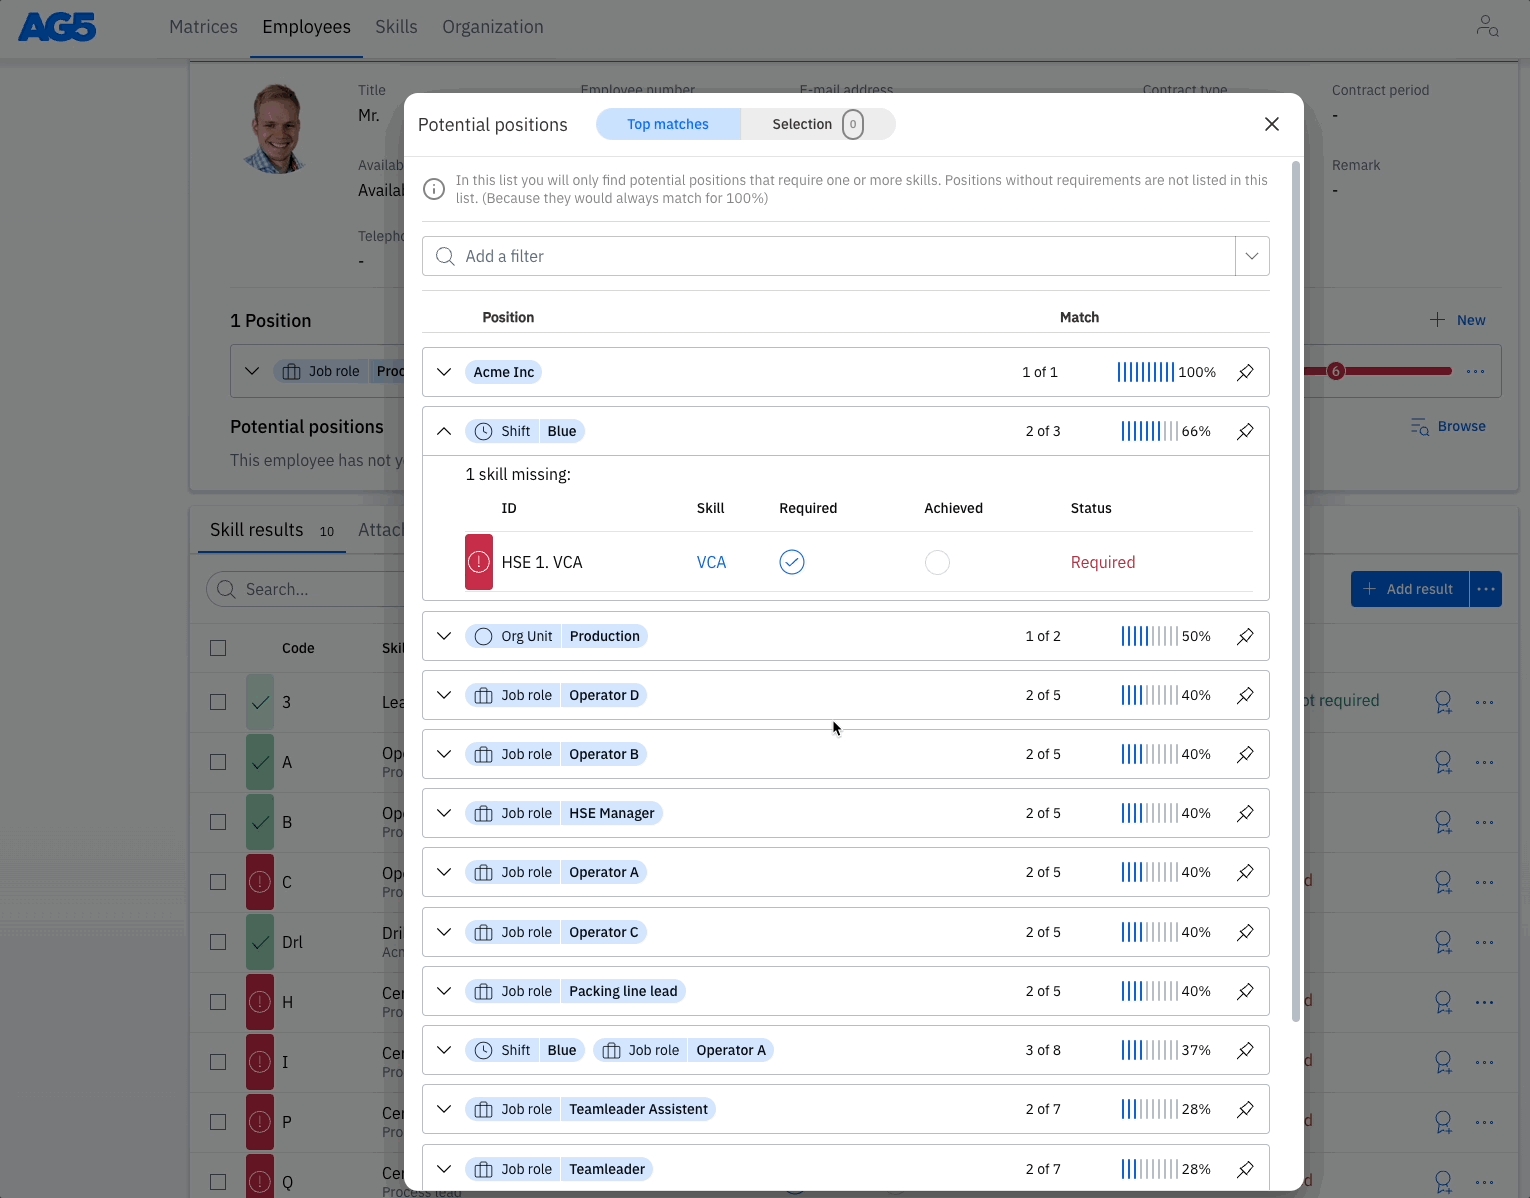Pin the Packing line lead position
The width and height of the screenshot is (1530, 1198).
1245,992
